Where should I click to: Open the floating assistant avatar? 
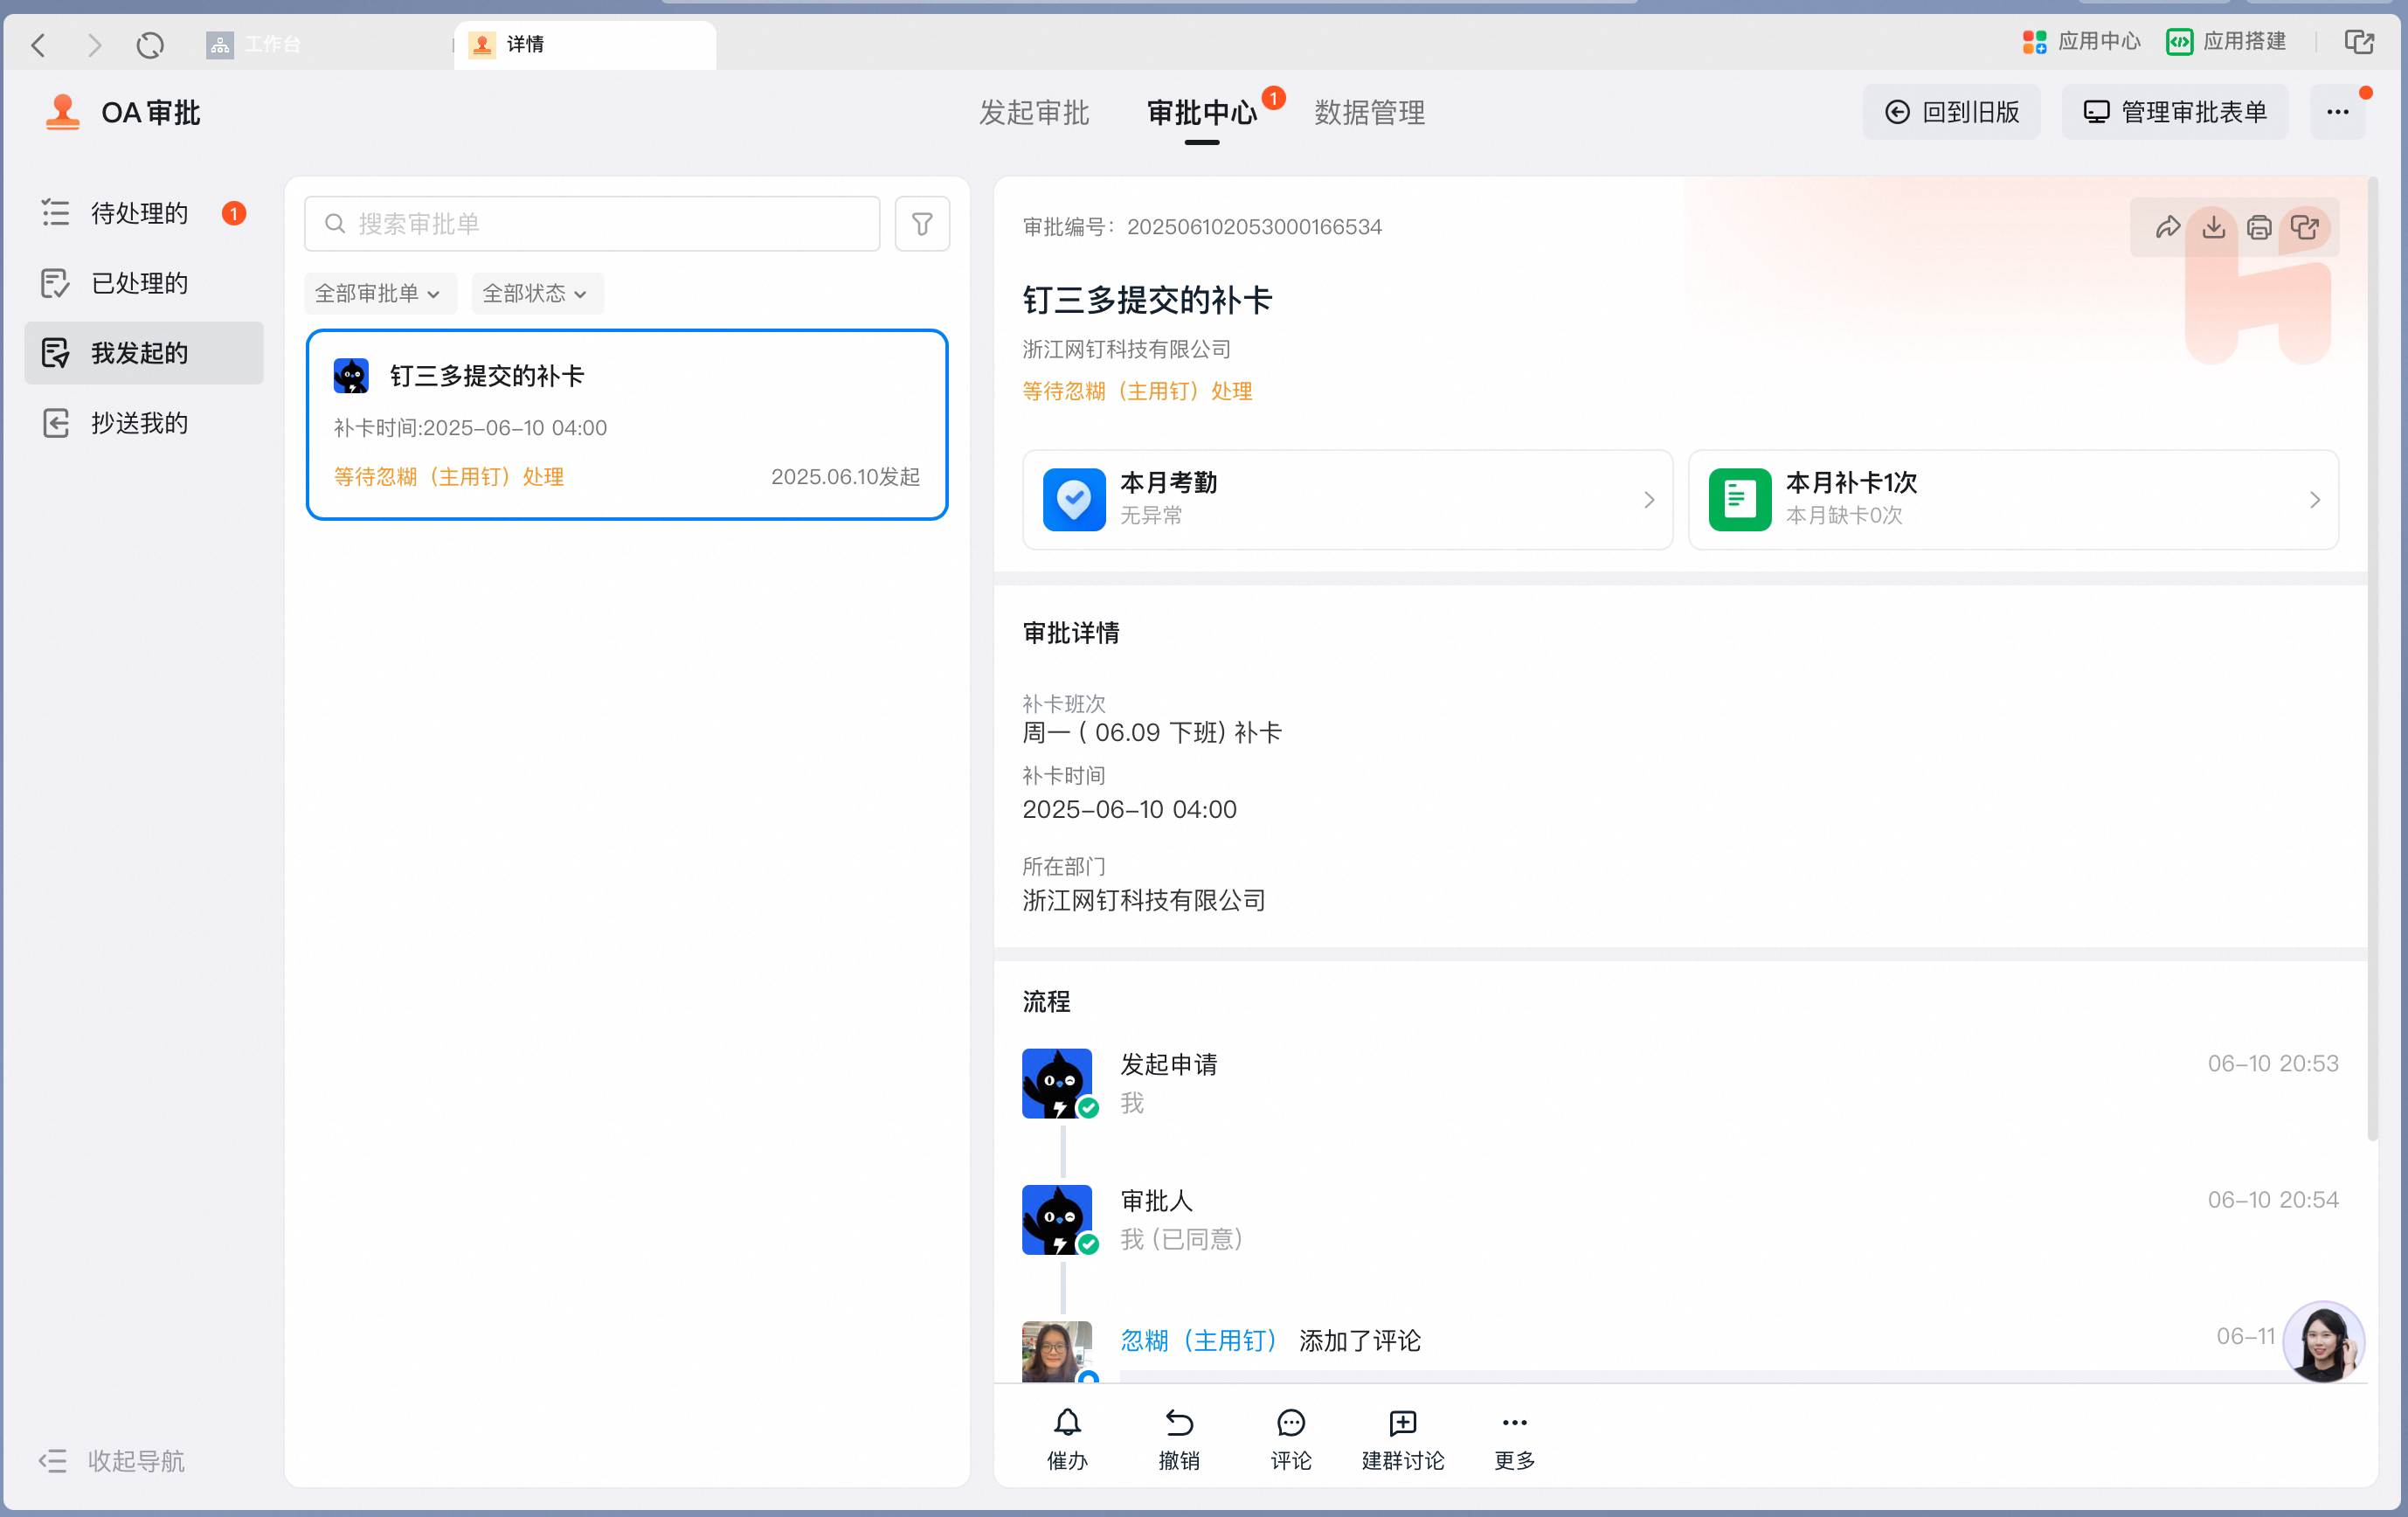click(x=2324, y=1342)
